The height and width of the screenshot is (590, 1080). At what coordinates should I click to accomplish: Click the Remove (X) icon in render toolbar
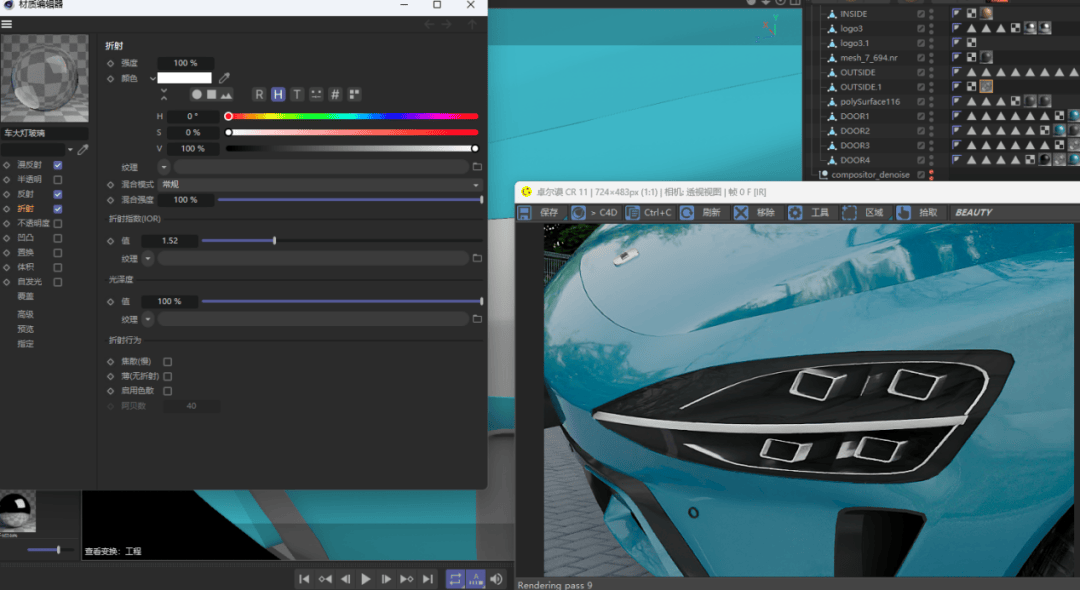click(741, 213)
